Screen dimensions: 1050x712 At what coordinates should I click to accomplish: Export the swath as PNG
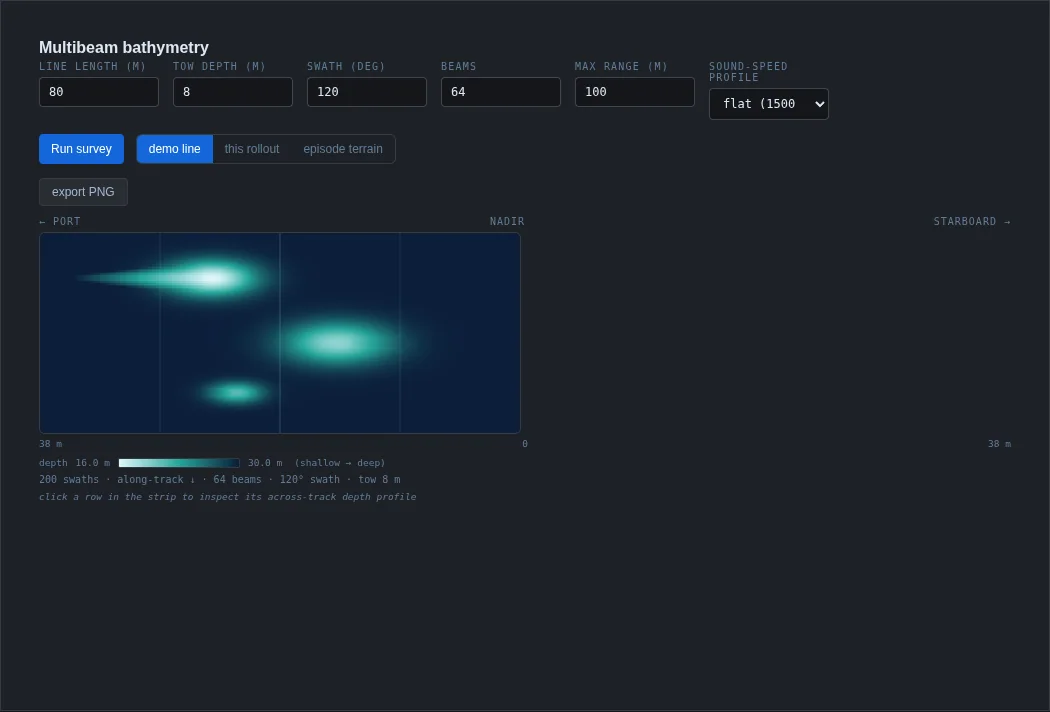(x=83, y=192)
